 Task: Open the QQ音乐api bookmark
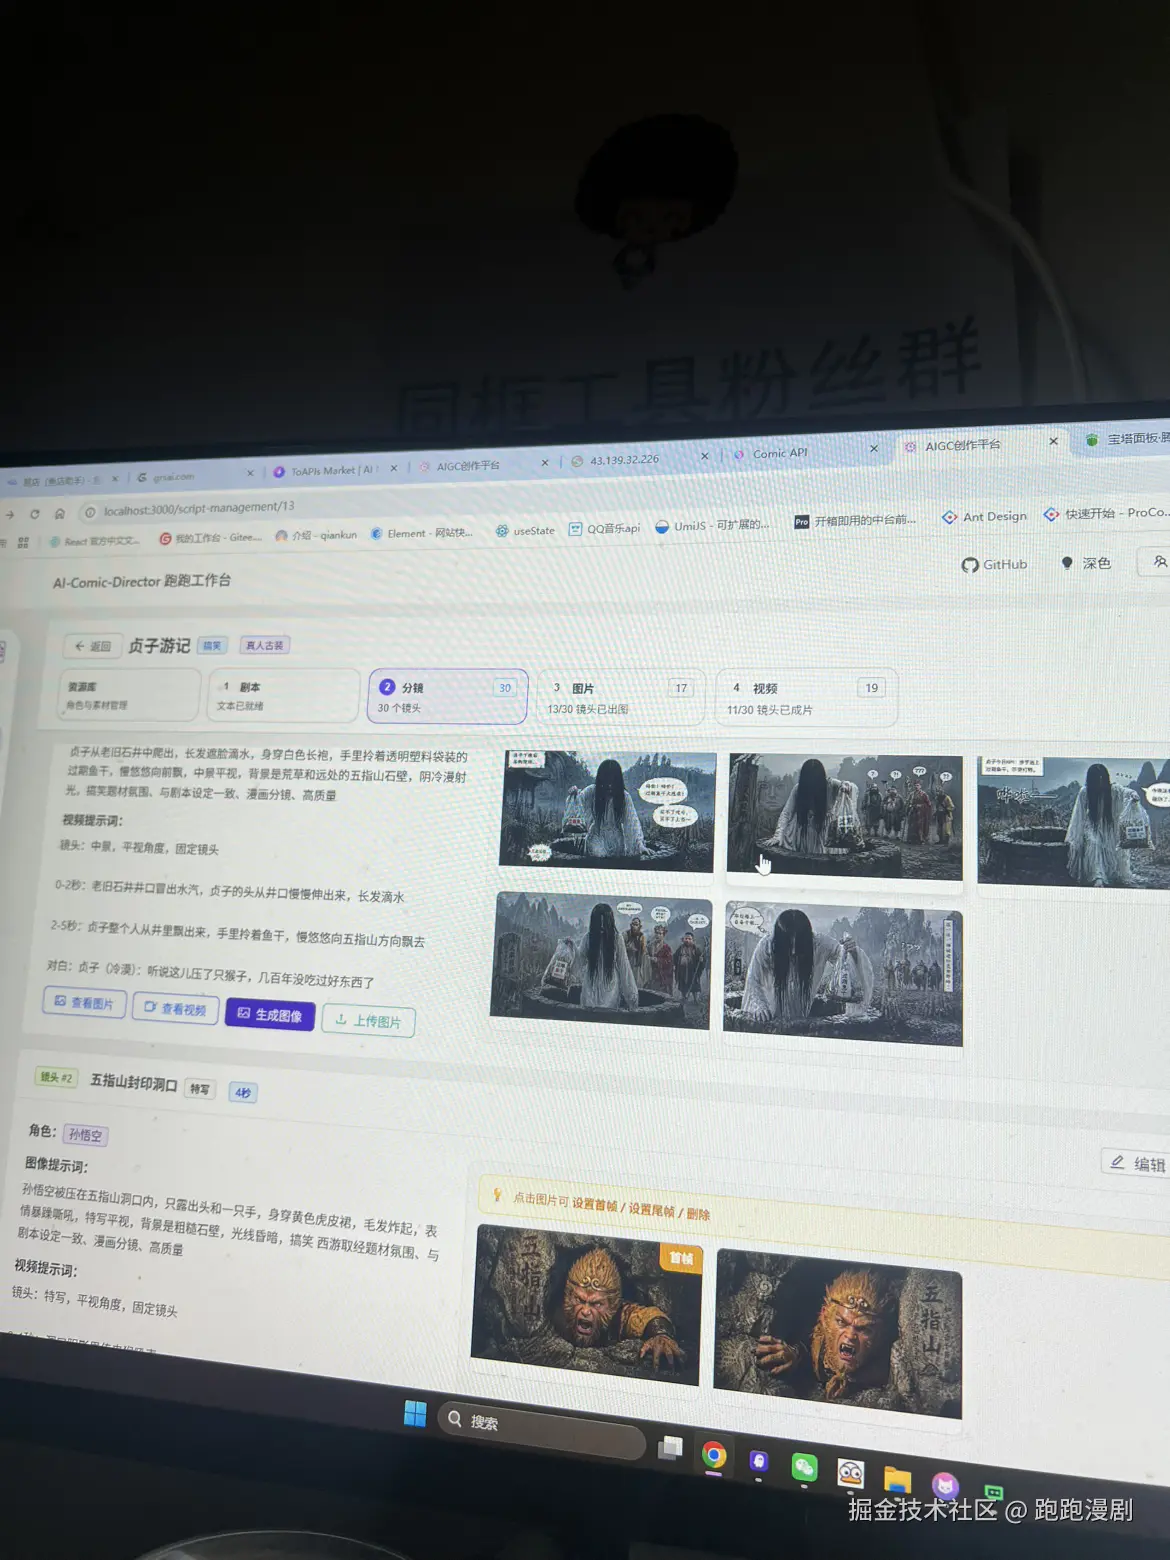605,528
